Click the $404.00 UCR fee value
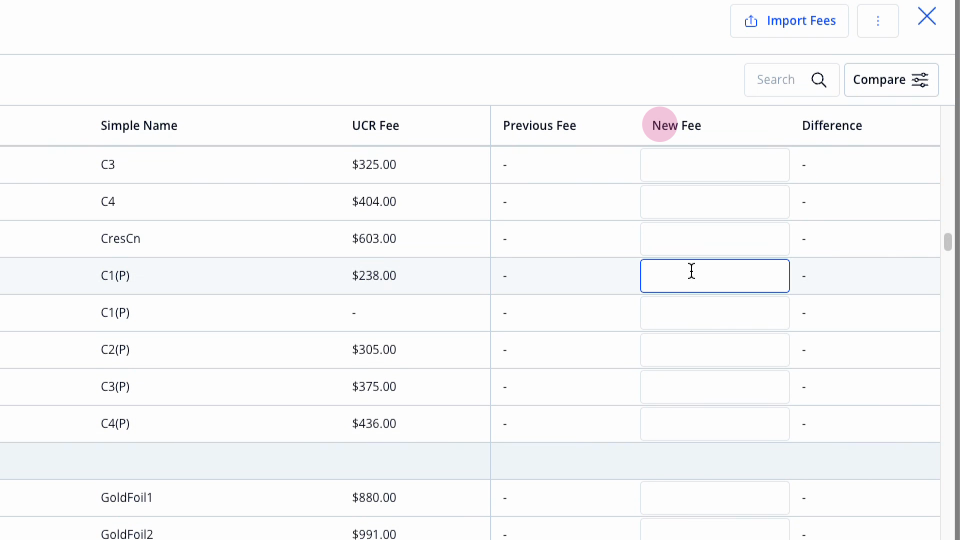960x540 pixels. pos(374,201)
